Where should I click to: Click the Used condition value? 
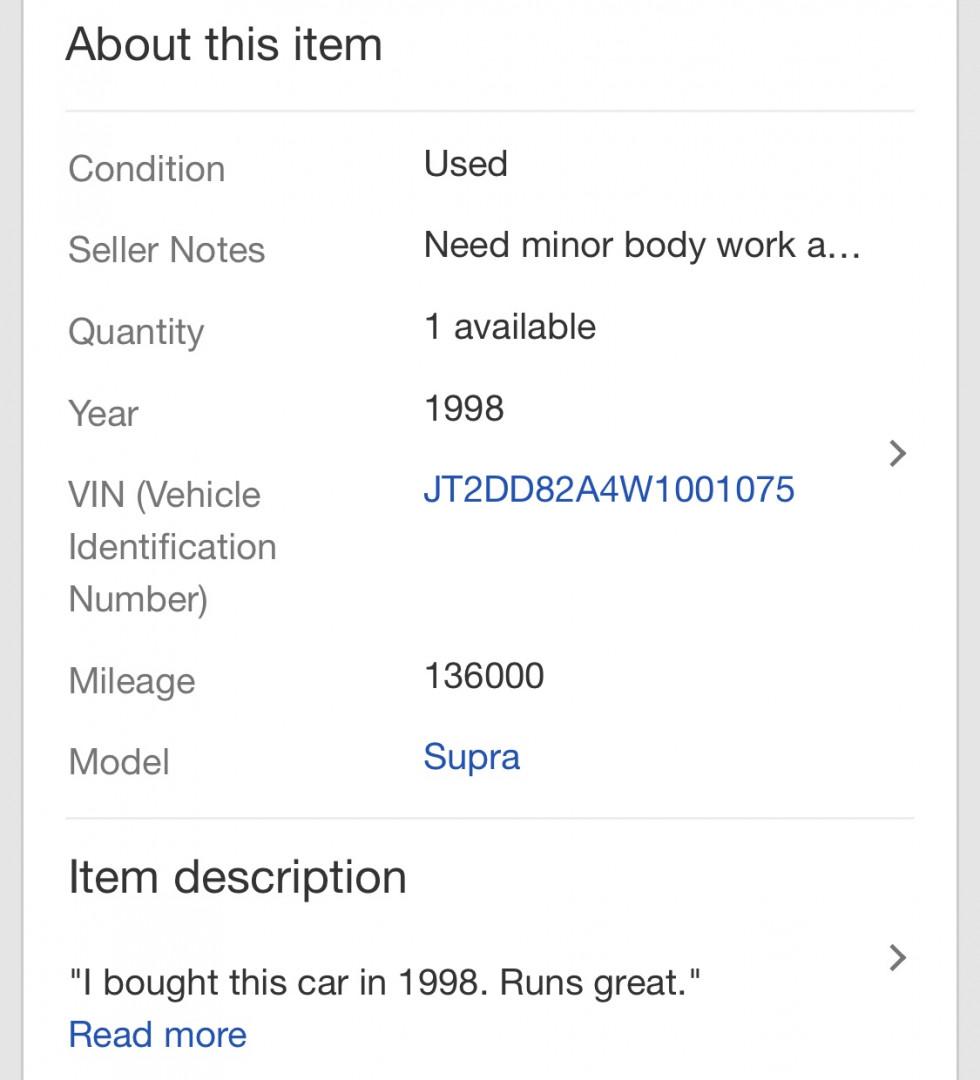click(x=465, y=164)
